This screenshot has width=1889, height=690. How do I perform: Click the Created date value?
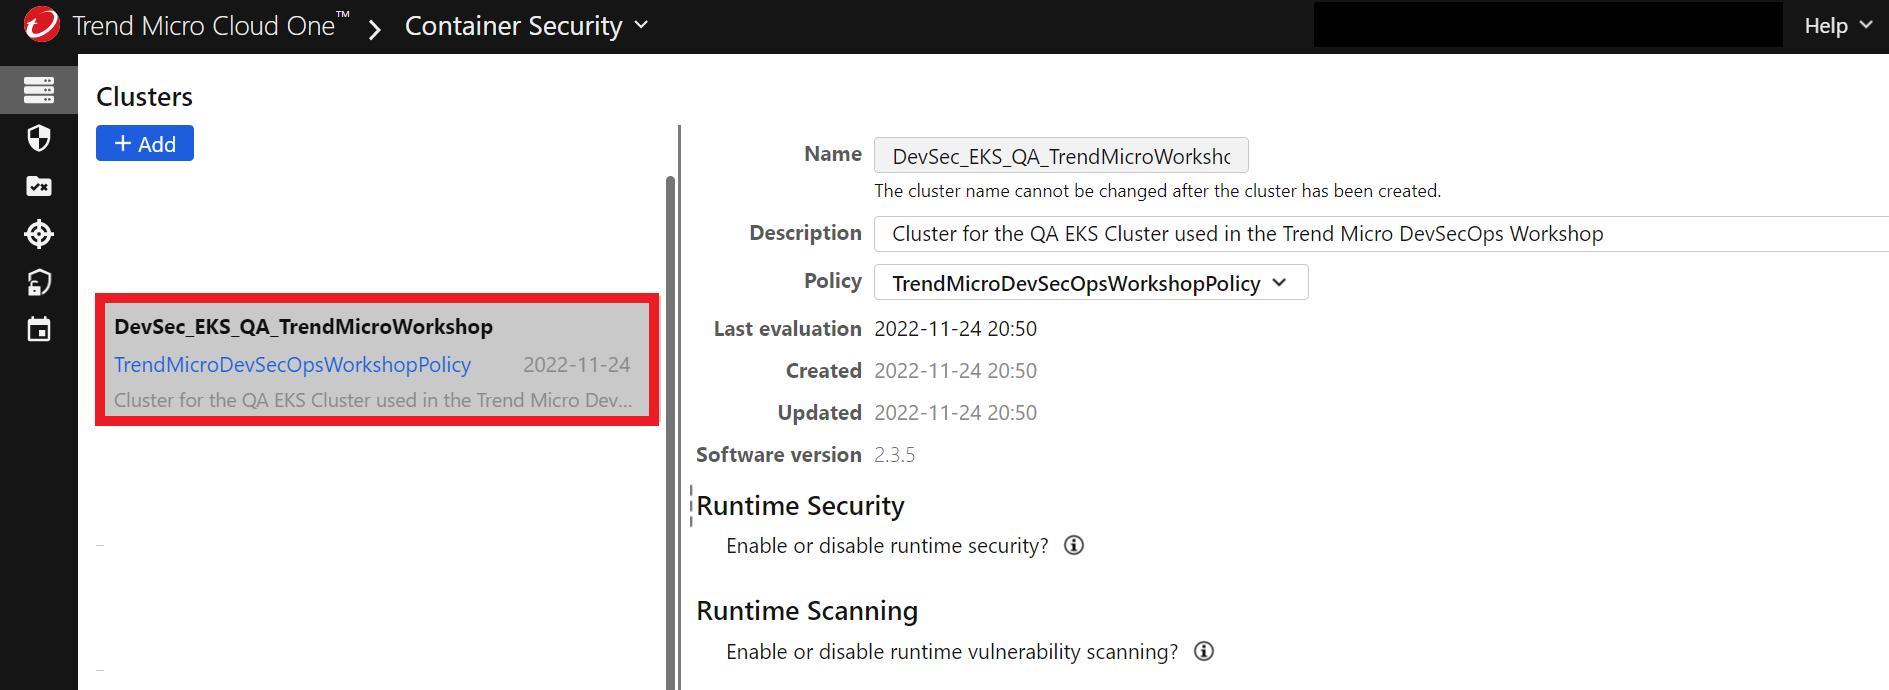pos(955,371)
